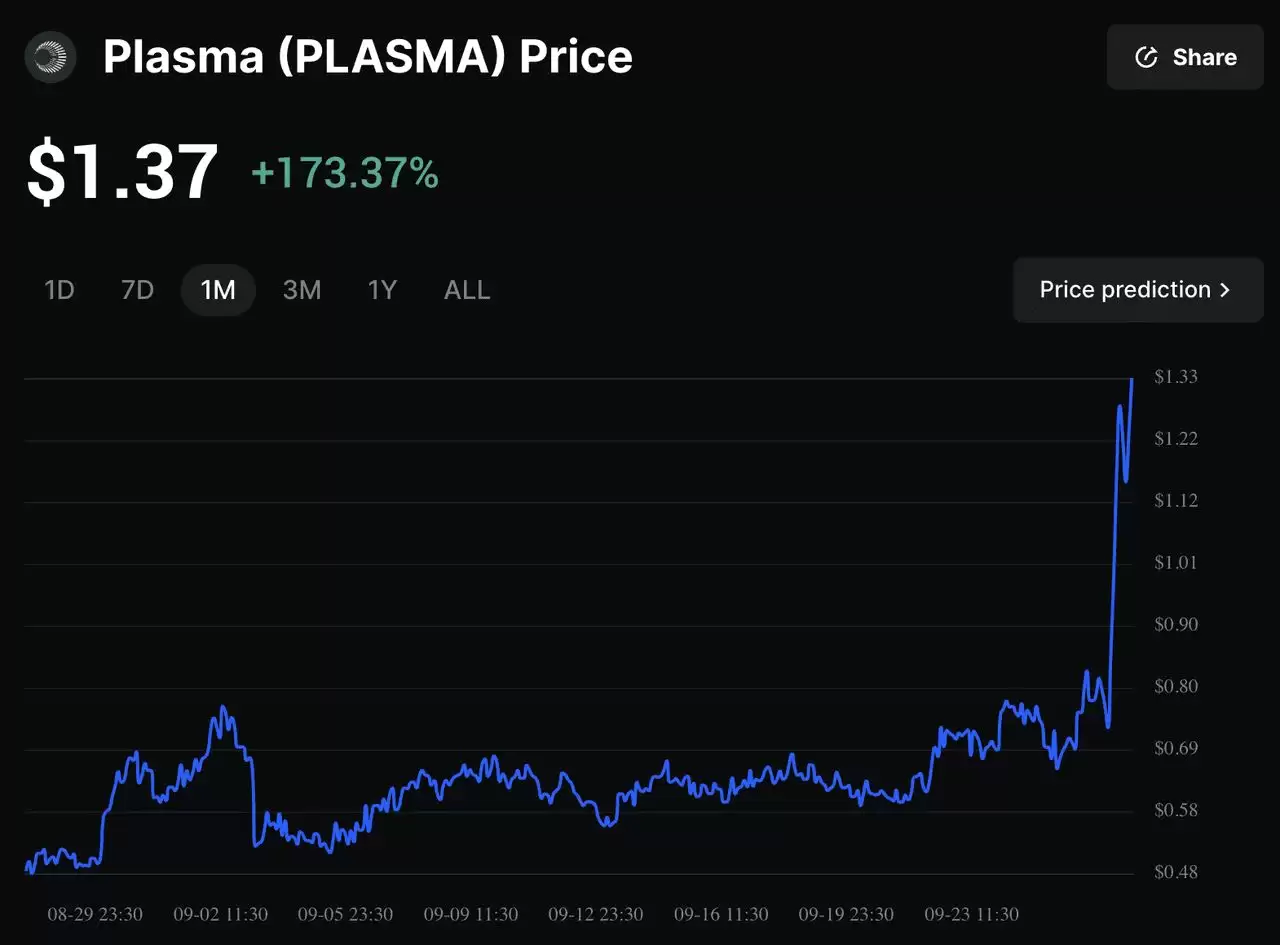Click the Share button
The height and width of the screenshot is (945, 1280).
(1185, 57)
